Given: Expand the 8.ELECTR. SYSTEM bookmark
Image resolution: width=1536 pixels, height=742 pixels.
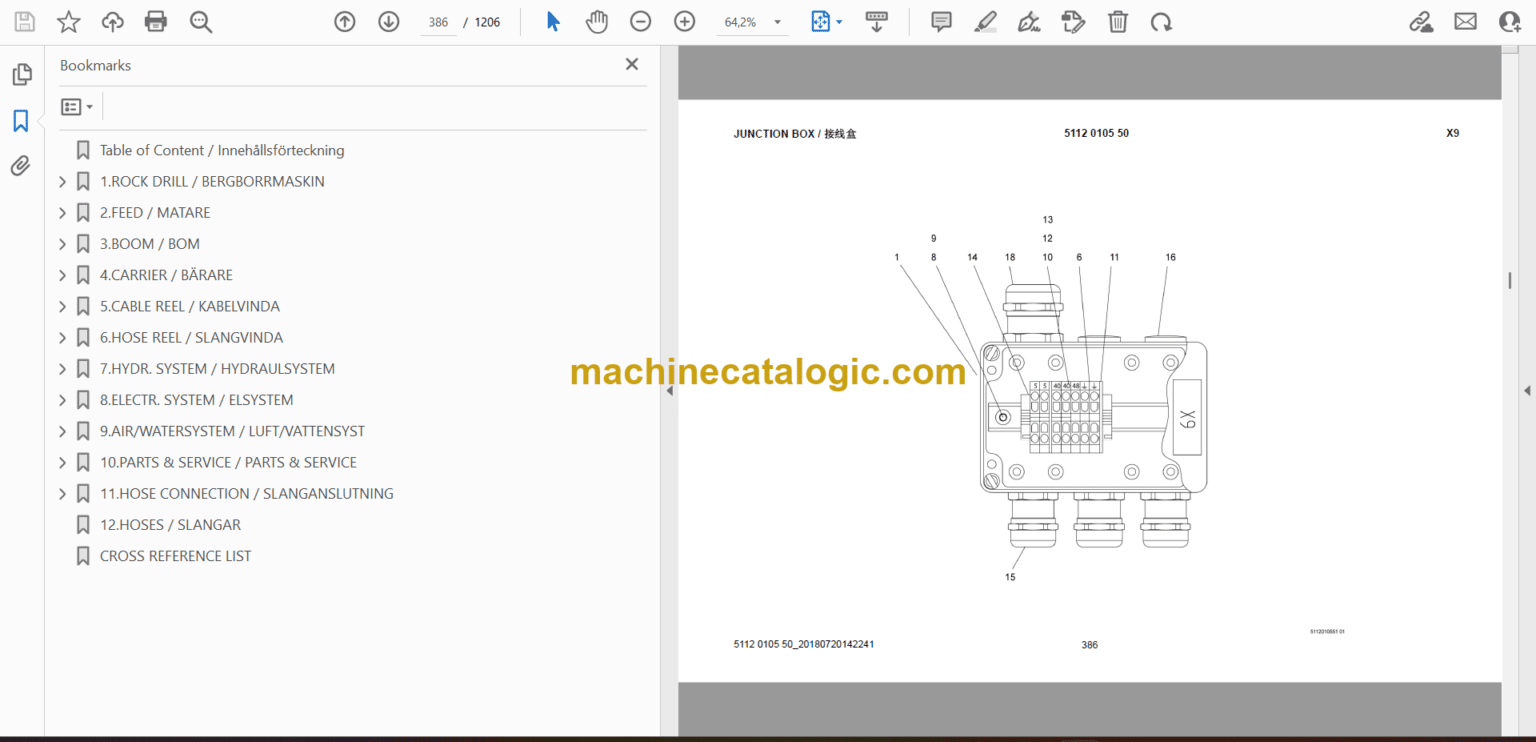Looking at the screenshot, I should [62, 400].
